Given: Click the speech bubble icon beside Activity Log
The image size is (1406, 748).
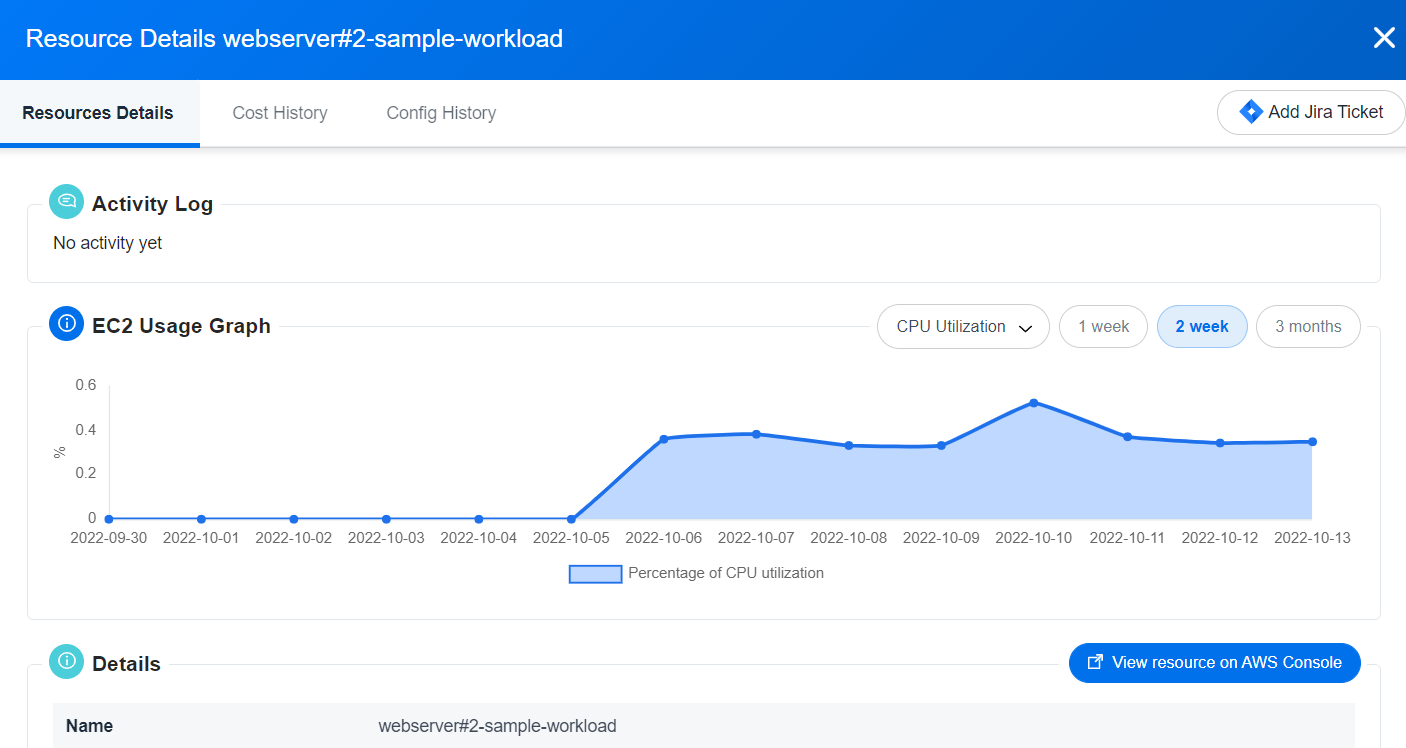Looking at the screenshot, I should pos(65,201).
